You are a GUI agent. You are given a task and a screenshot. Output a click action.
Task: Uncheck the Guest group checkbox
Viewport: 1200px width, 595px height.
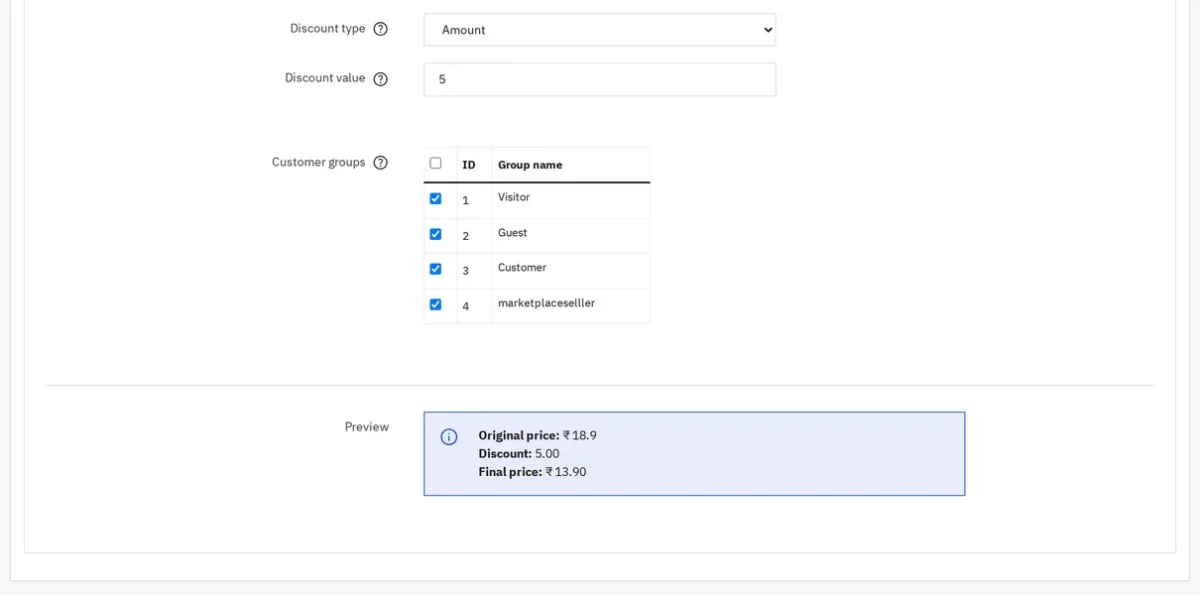435,234
